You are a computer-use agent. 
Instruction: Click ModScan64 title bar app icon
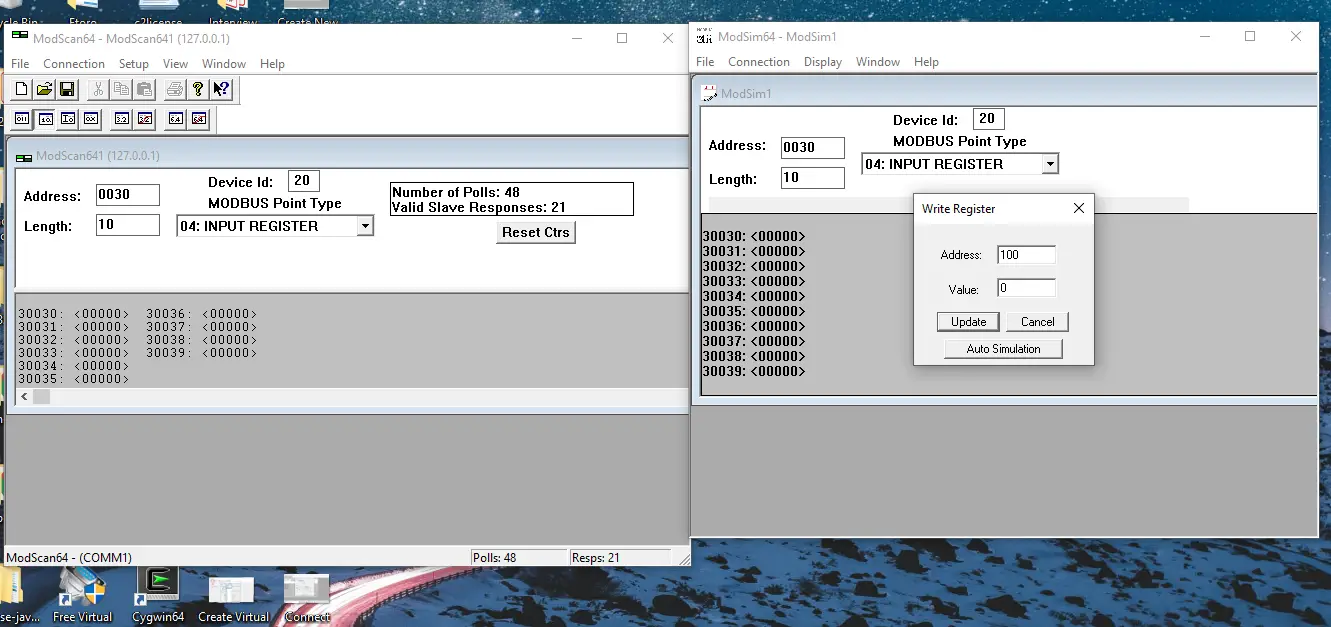[20, 38]
